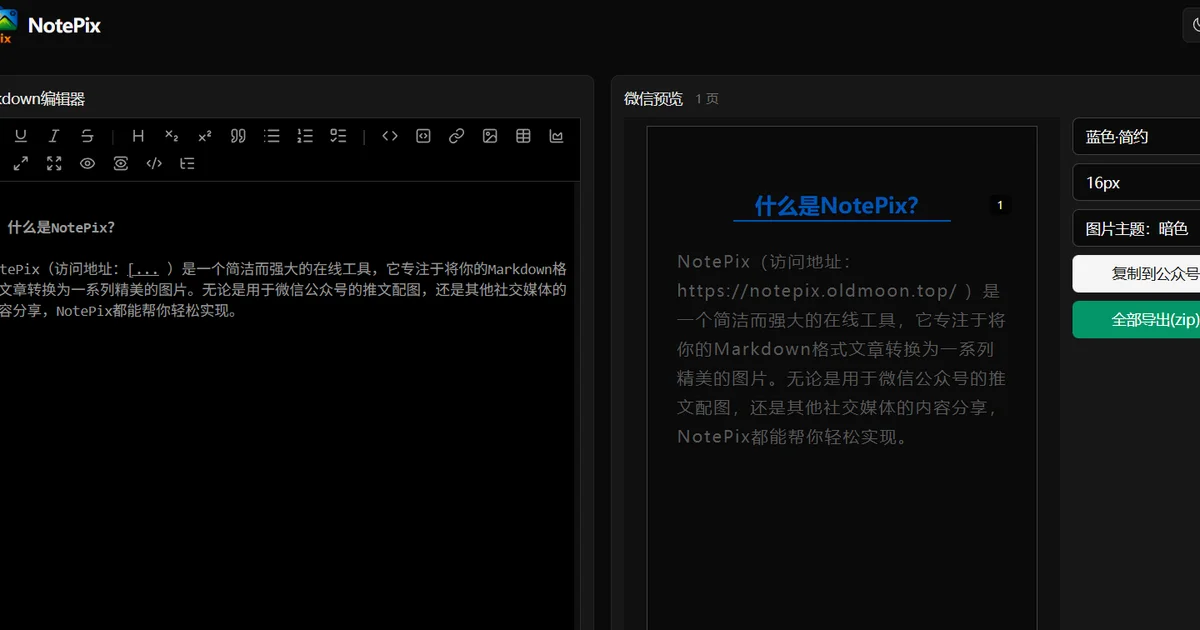Insert a hyperlink

[456, 136]
